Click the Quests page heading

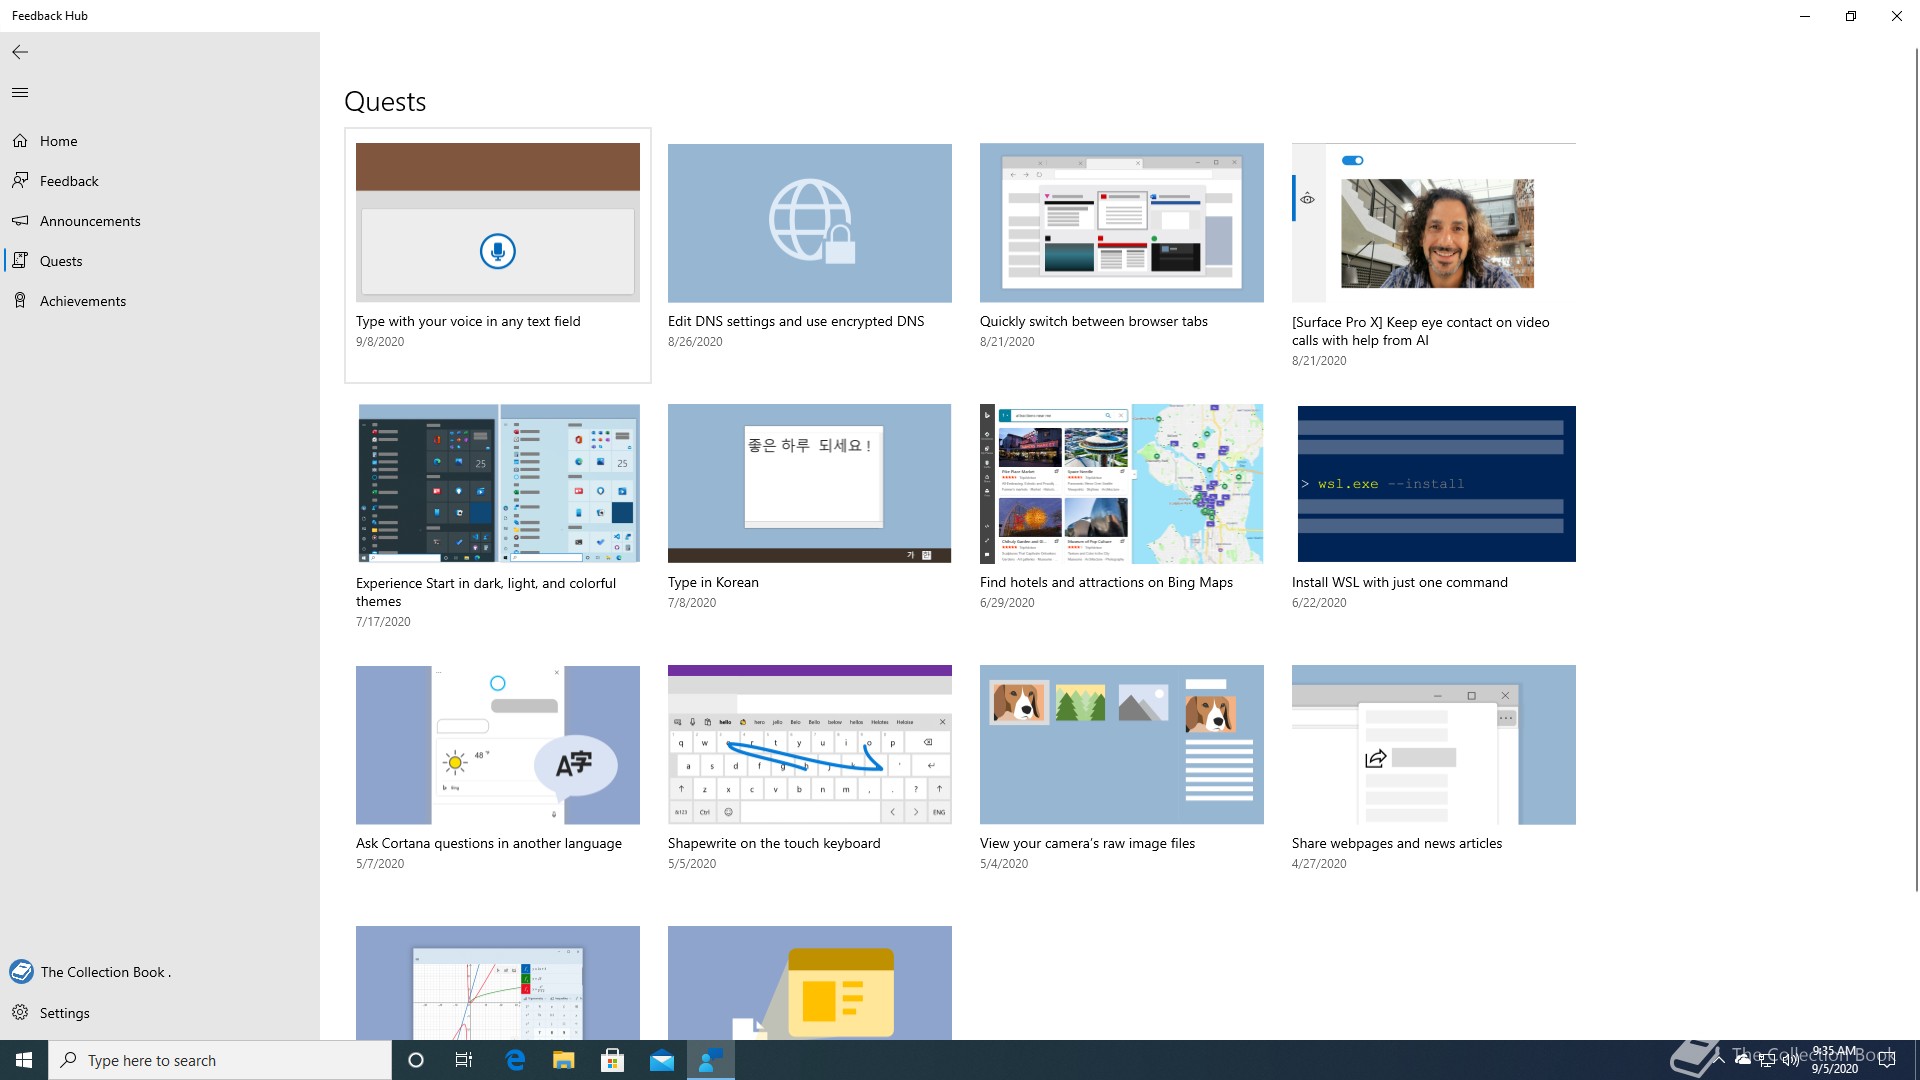(x=385, y=102)
